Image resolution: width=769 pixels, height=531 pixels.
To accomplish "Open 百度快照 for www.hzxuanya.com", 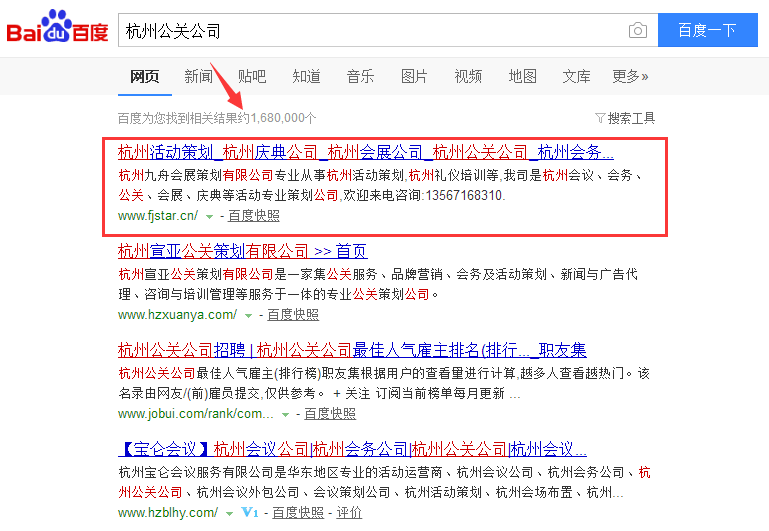I will [293, 315].
